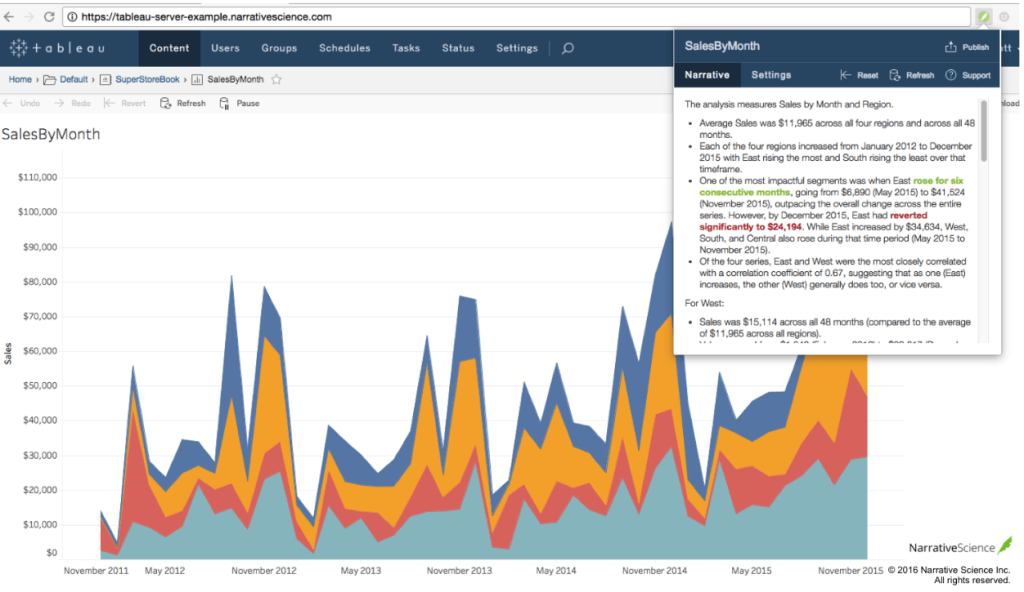
Task: Favorite SalesByMonth with the star icon
Action: click(x=277, y=79)
